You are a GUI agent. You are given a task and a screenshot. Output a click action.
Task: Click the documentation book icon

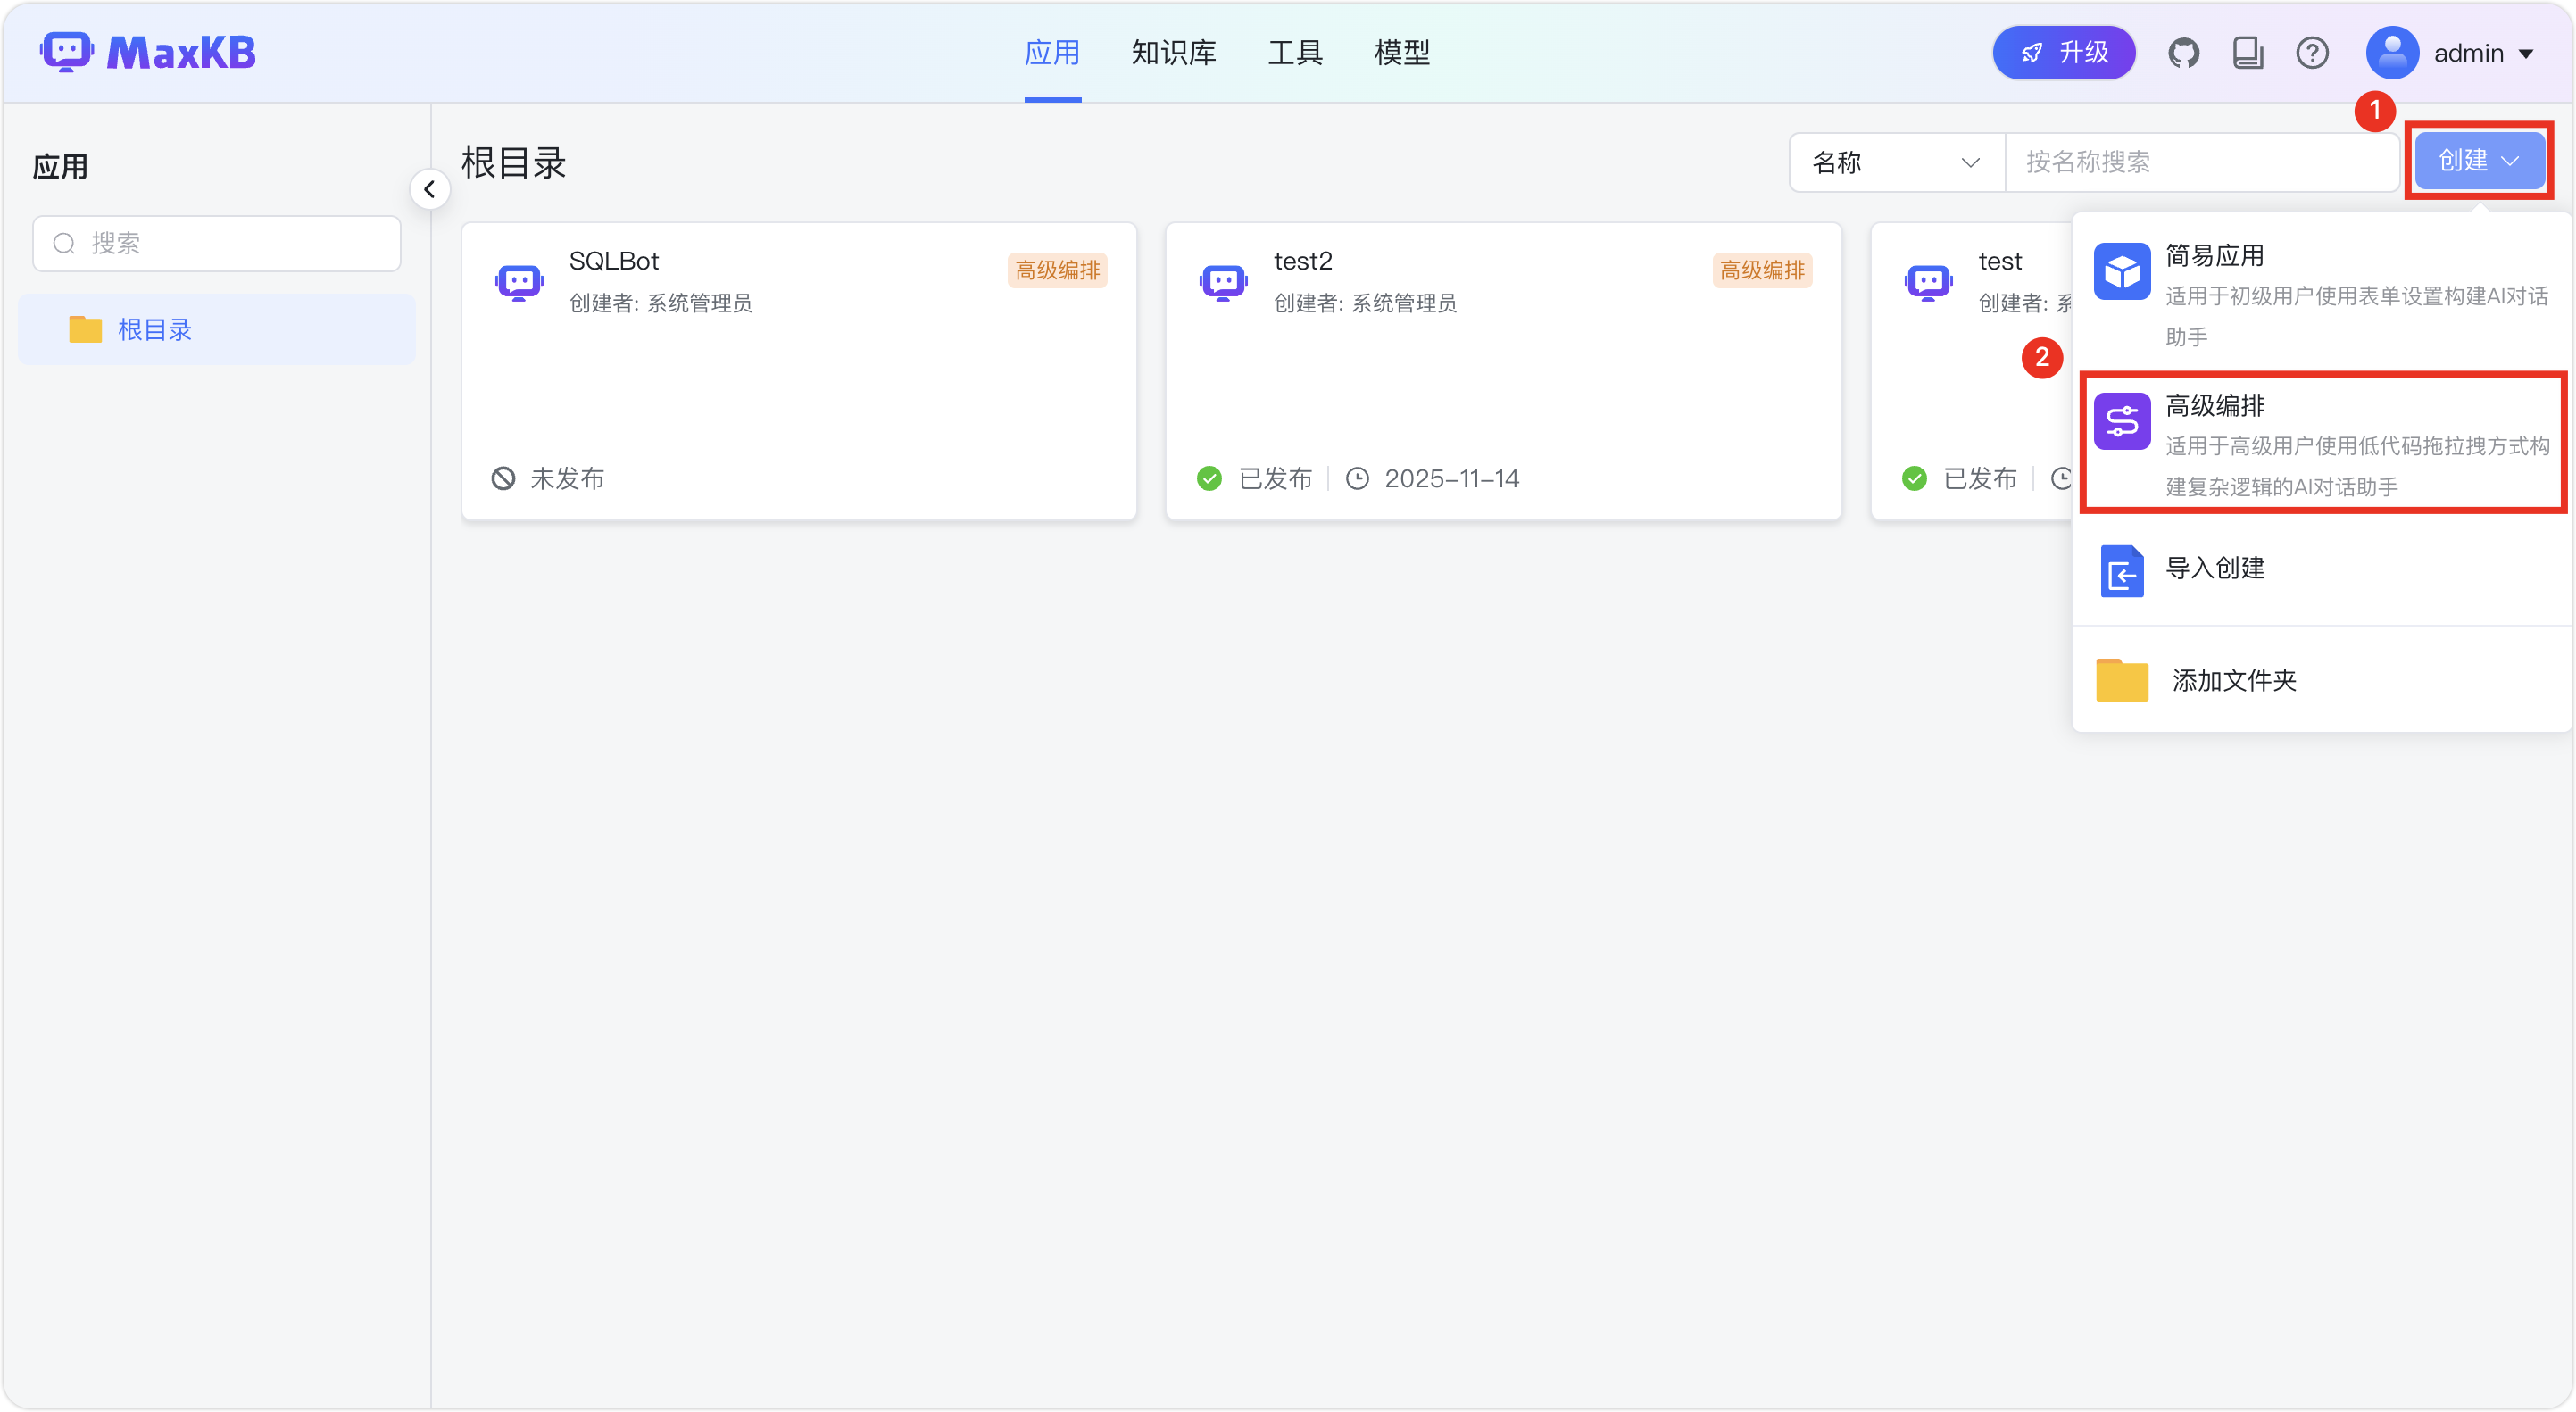(2248, 53)
